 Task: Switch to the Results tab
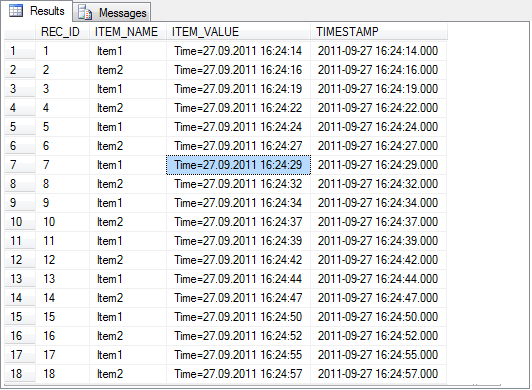click(37, 11)
